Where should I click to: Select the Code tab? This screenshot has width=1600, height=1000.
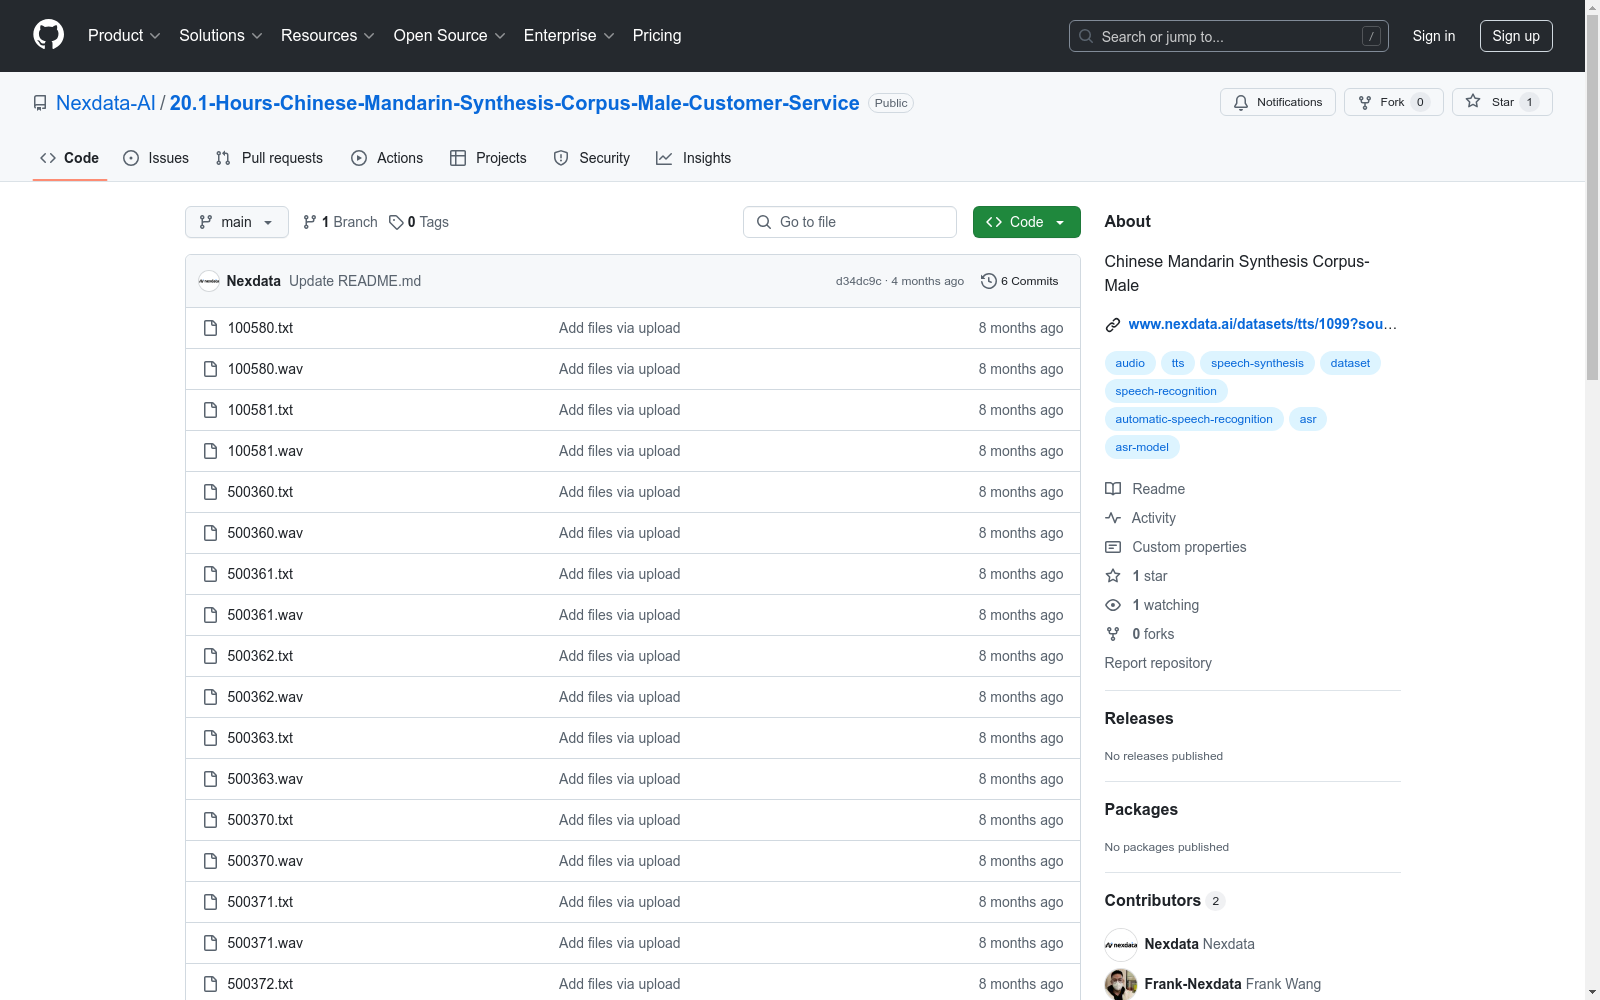click(x=70, y=158)
